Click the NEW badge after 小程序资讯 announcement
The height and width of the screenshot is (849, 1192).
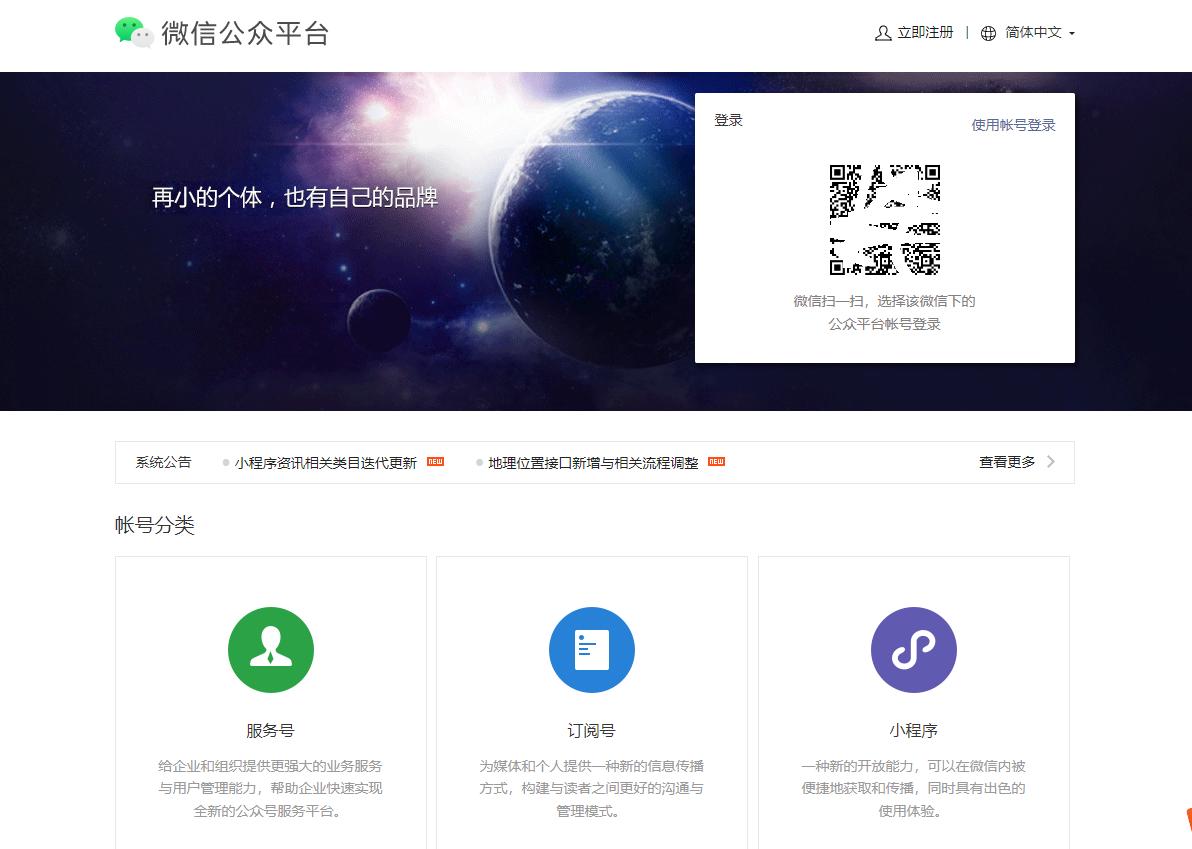tap(434, 462)
